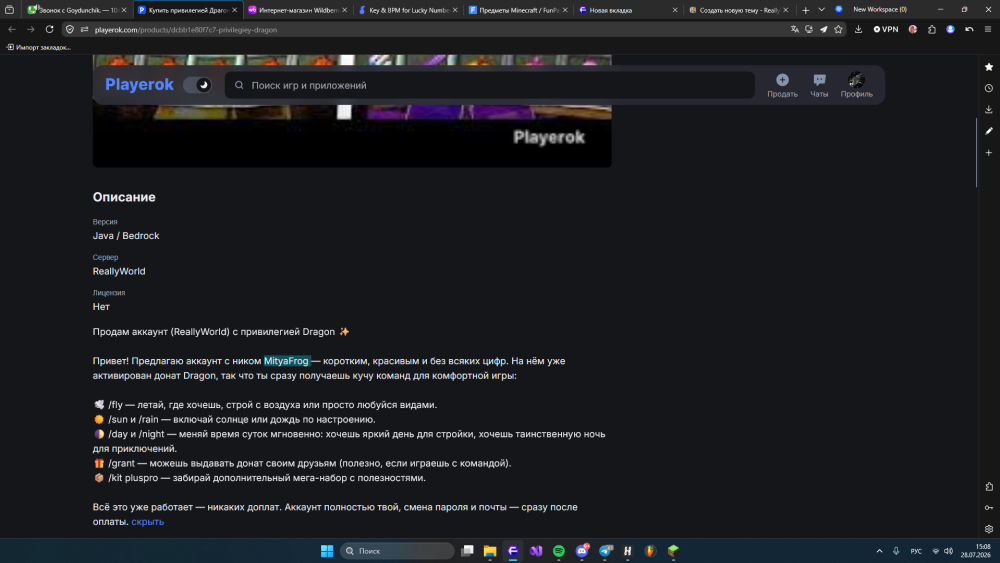Image resolution: width=1000 pixels, height=563 pixels.
Task: Open FL Studio from the taskbar
Action: (650, 551)
